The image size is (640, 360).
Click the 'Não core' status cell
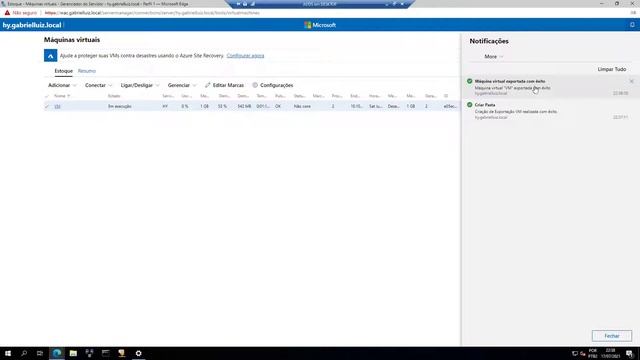point(302,106)
